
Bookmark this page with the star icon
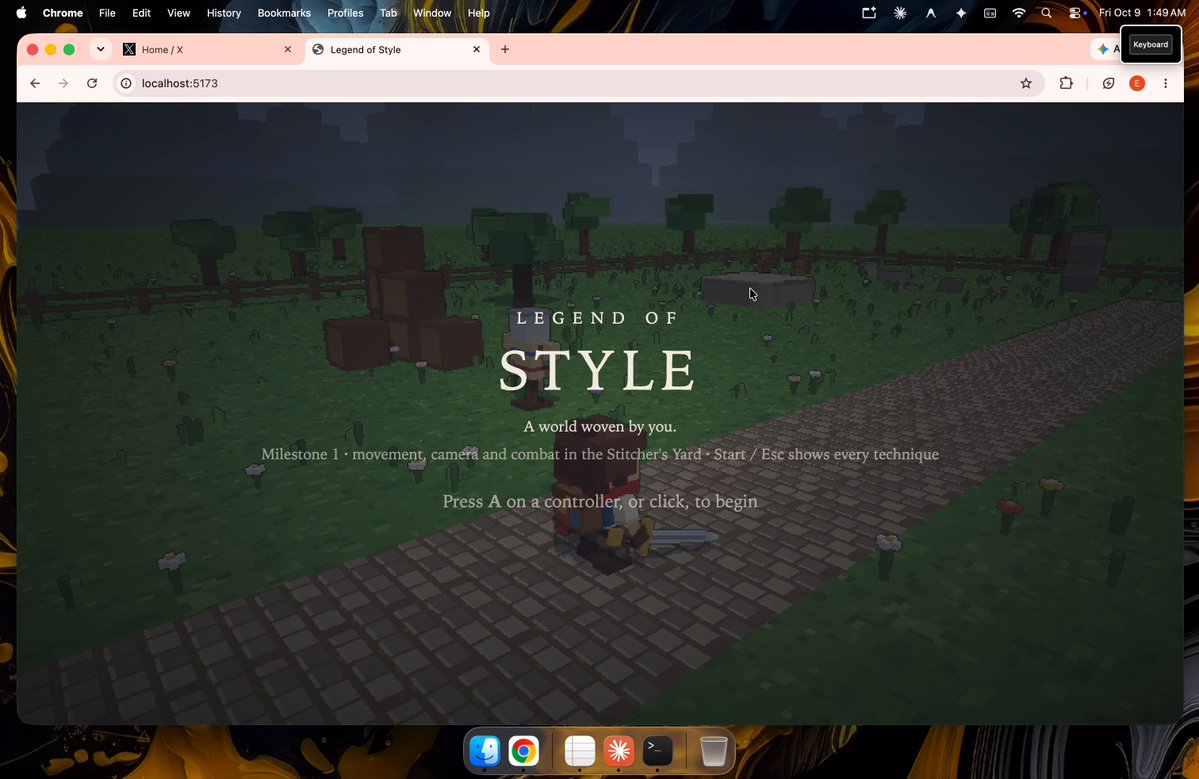pos(1026,83)
